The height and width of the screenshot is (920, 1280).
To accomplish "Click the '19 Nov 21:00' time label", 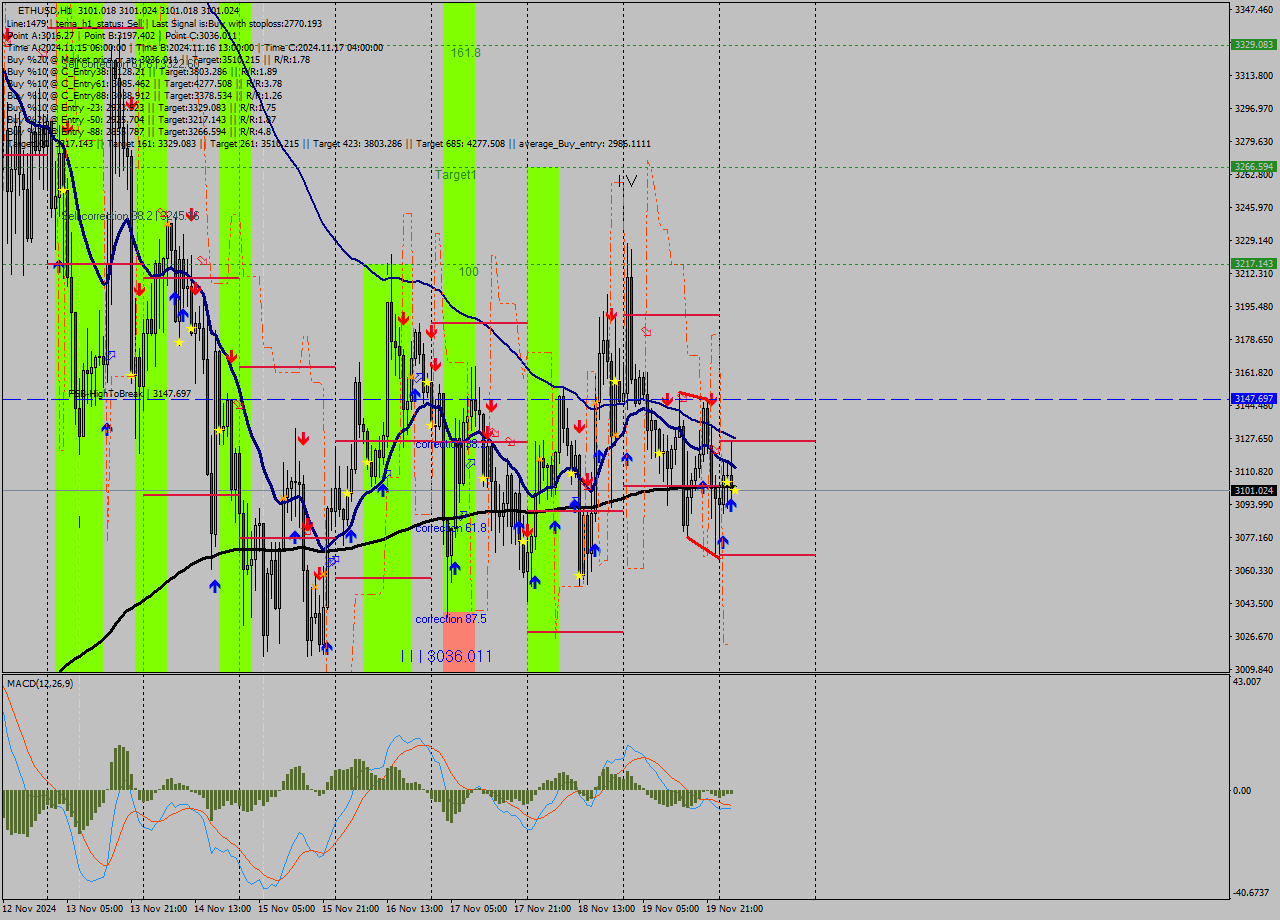I will pos(734,909).
